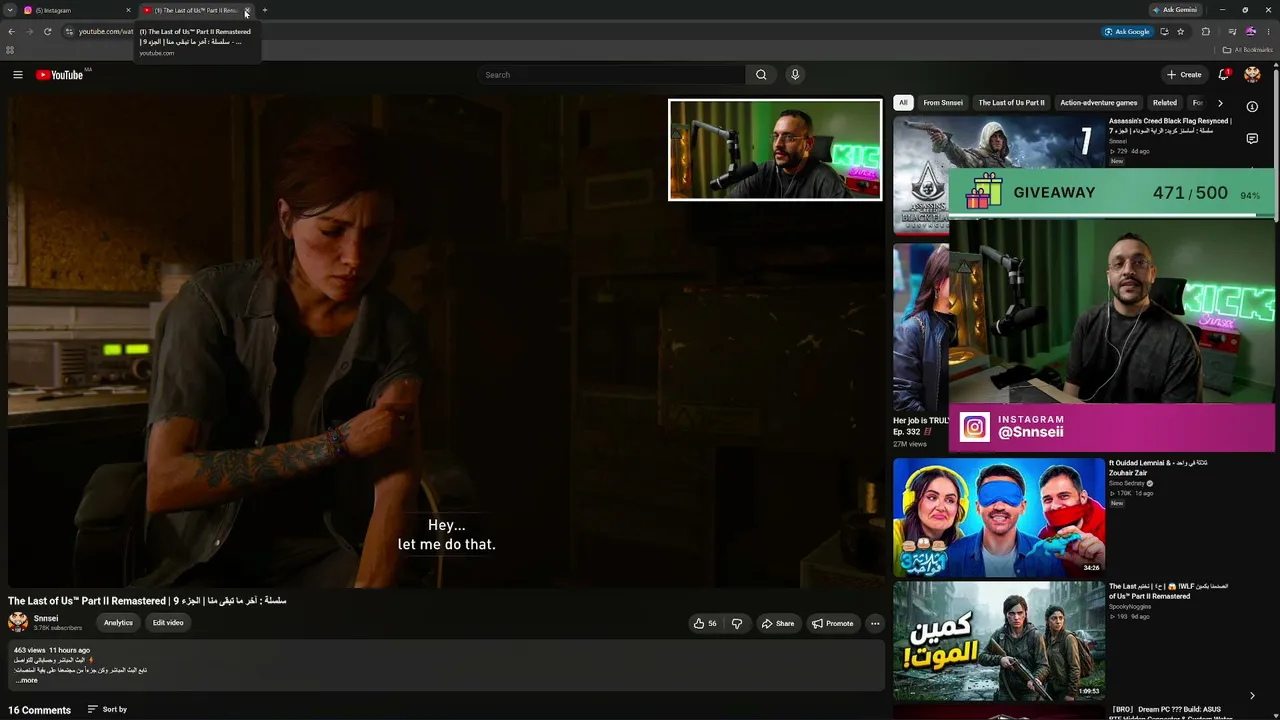Open the Create menu button

(x=1184, y=75)
